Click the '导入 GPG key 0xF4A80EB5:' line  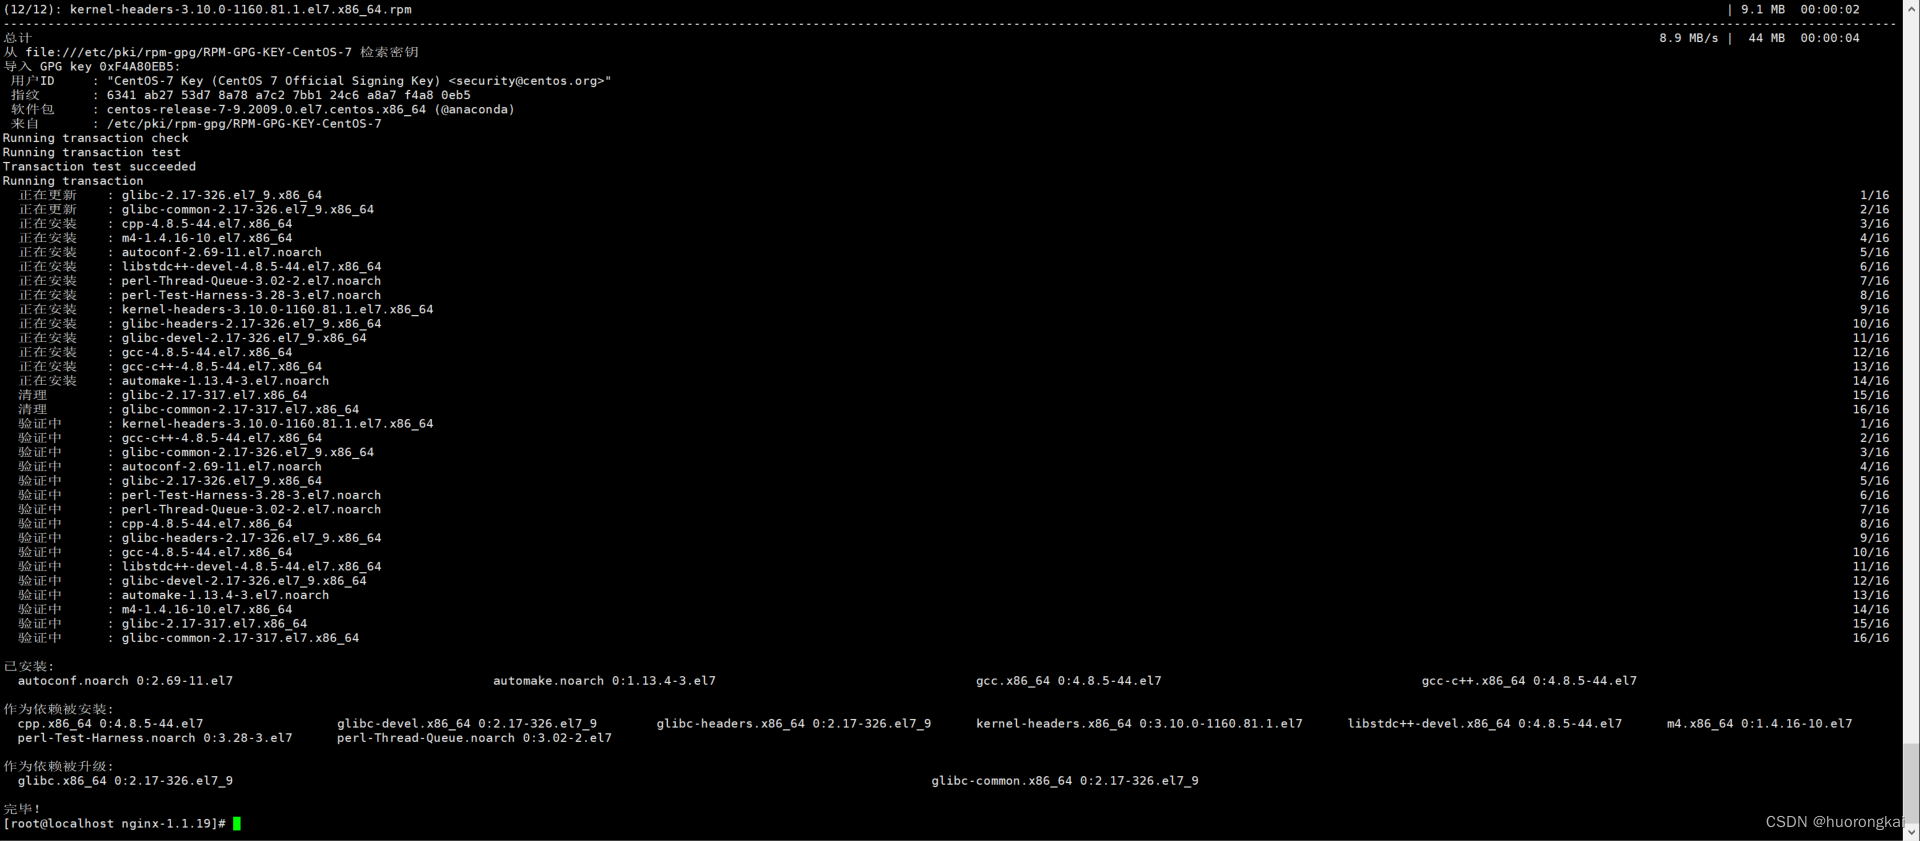tap(92, 66)
